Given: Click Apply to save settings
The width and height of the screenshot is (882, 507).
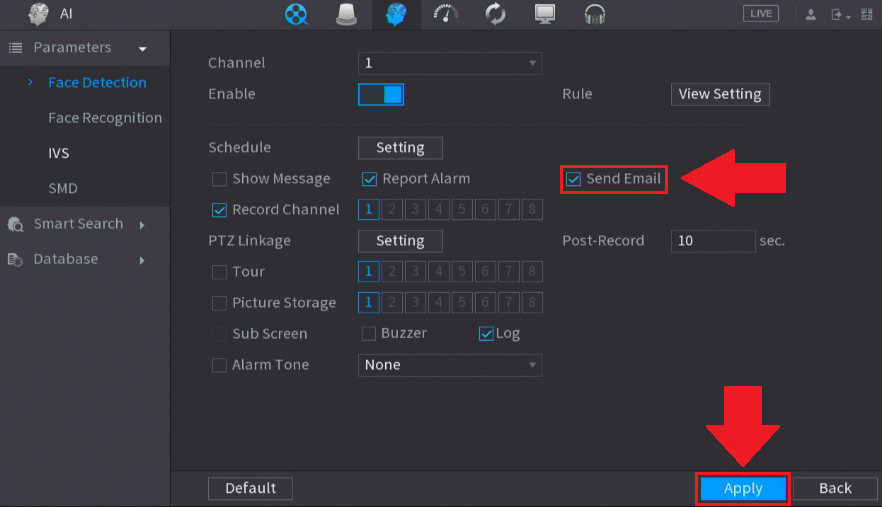Looking at the screenshot, I should click(x=743, y=488).
